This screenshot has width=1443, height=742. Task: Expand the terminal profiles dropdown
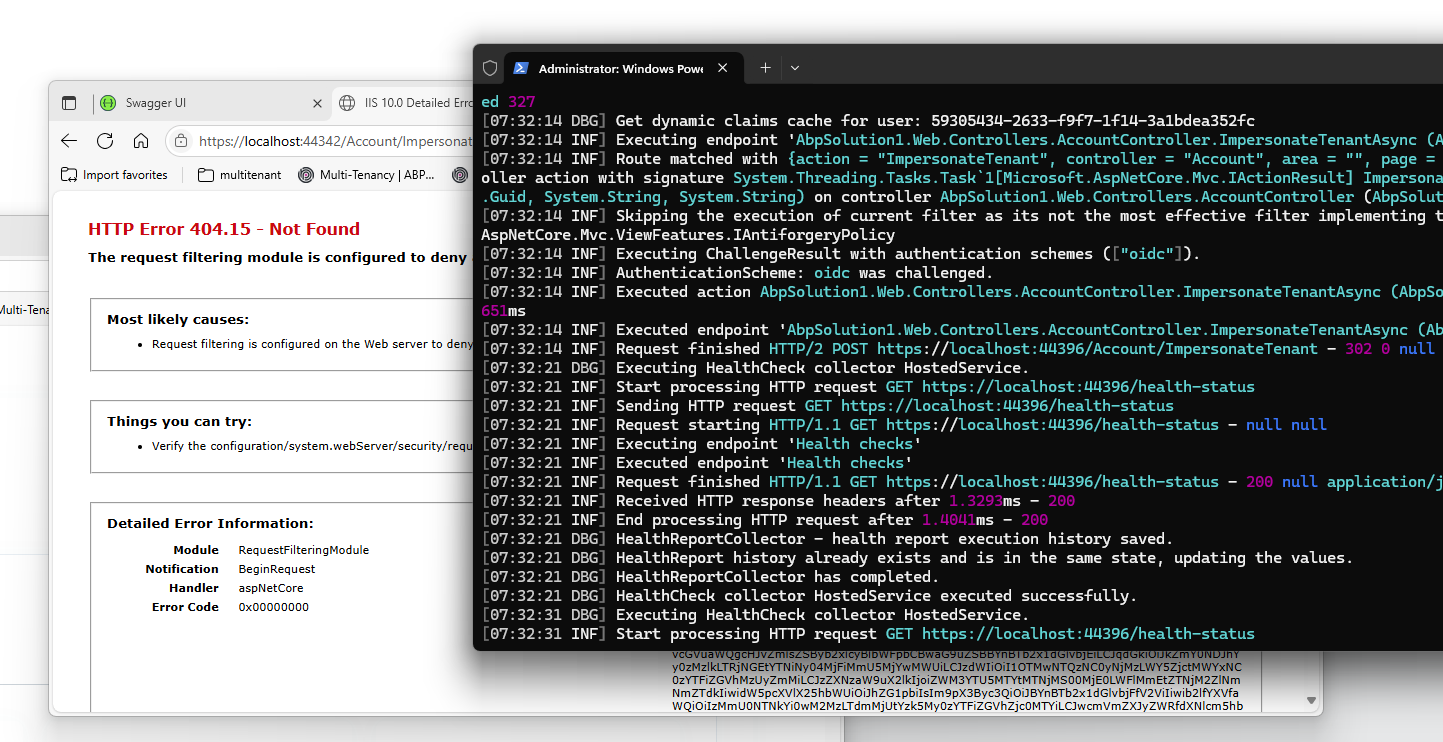[x=795, y=68]
